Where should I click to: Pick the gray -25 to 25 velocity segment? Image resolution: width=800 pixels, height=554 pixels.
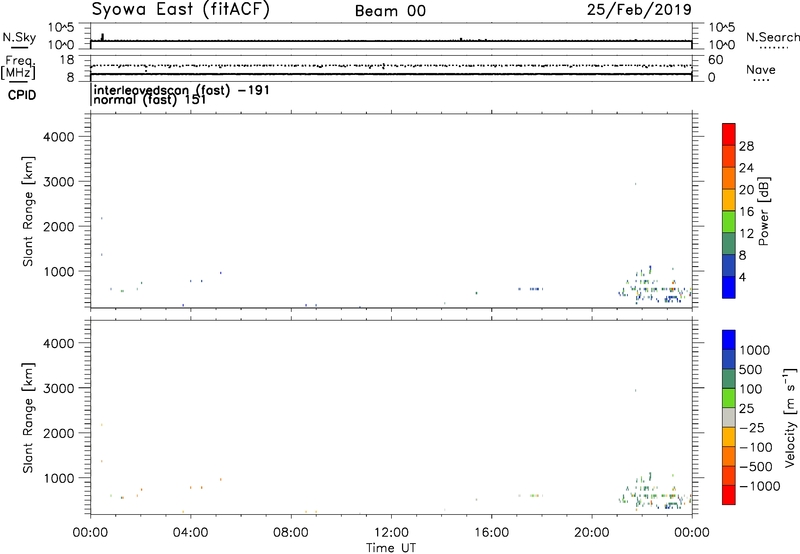pos(729,417)
